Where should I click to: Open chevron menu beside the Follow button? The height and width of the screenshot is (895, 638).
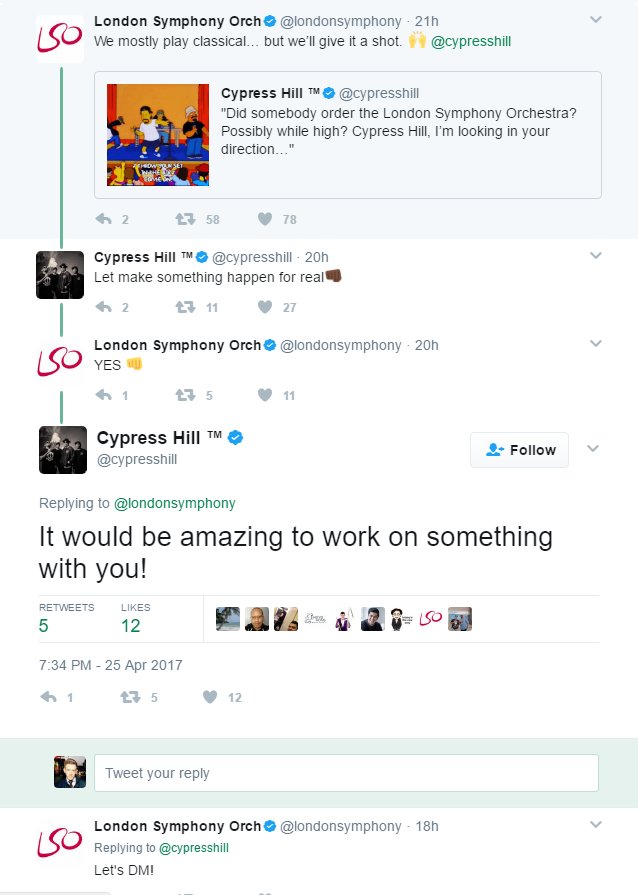(594, 449)
